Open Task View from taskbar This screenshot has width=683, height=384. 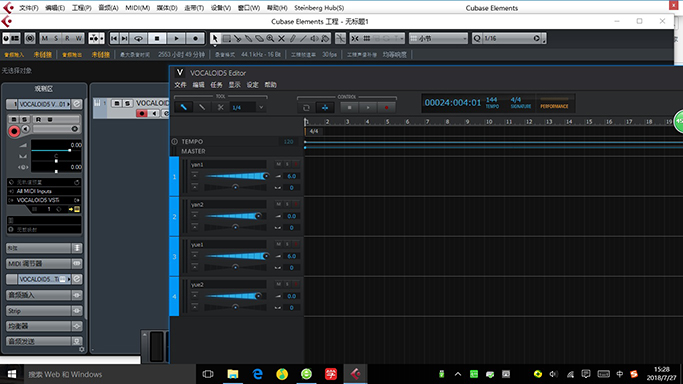pos(208,374)
